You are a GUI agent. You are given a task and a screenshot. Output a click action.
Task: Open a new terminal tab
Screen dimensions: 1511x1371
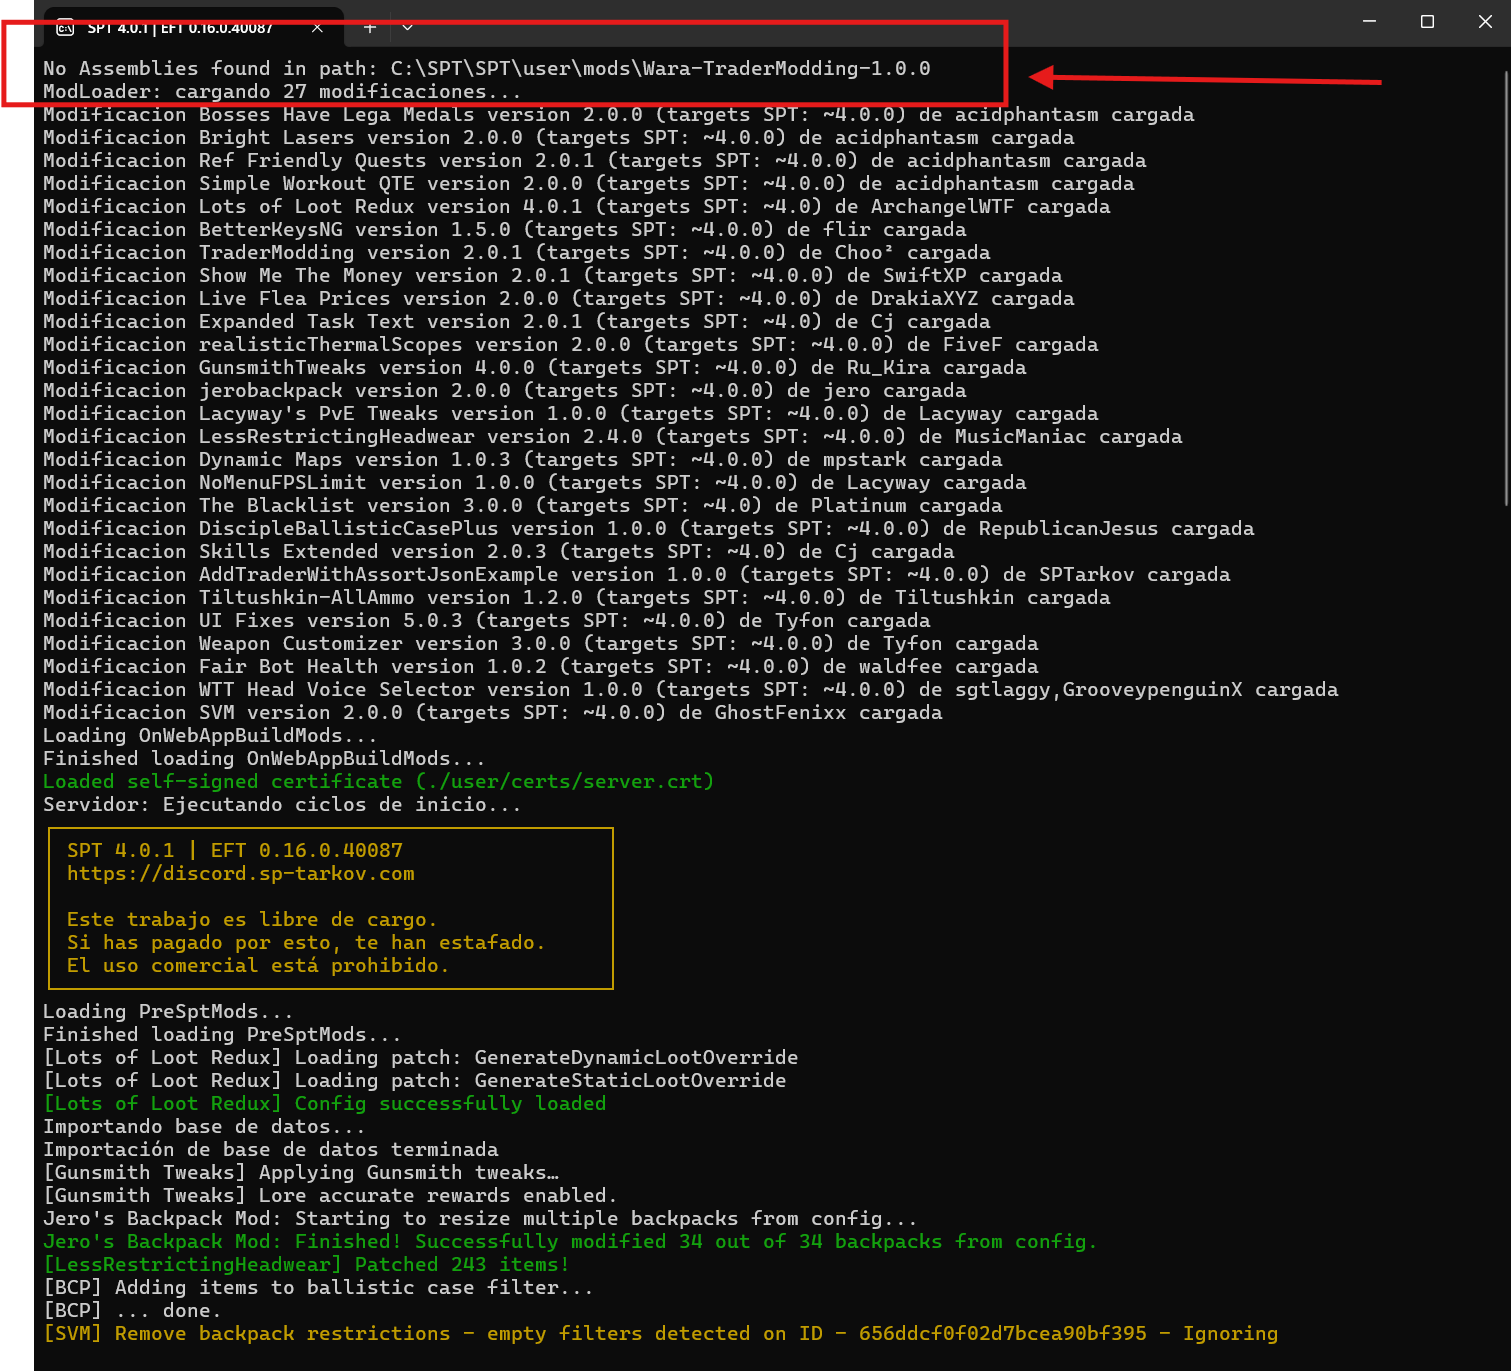point(370,27)
